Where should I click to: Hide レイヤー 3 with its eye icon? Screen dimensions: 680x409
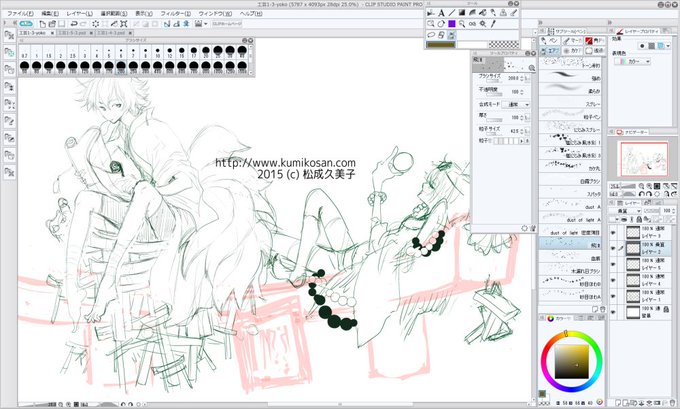coord(613,233)
